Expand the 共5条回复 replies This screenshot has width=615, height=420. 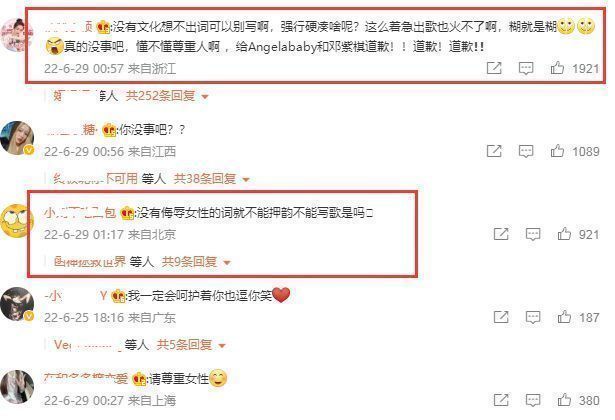click(191, 345)
